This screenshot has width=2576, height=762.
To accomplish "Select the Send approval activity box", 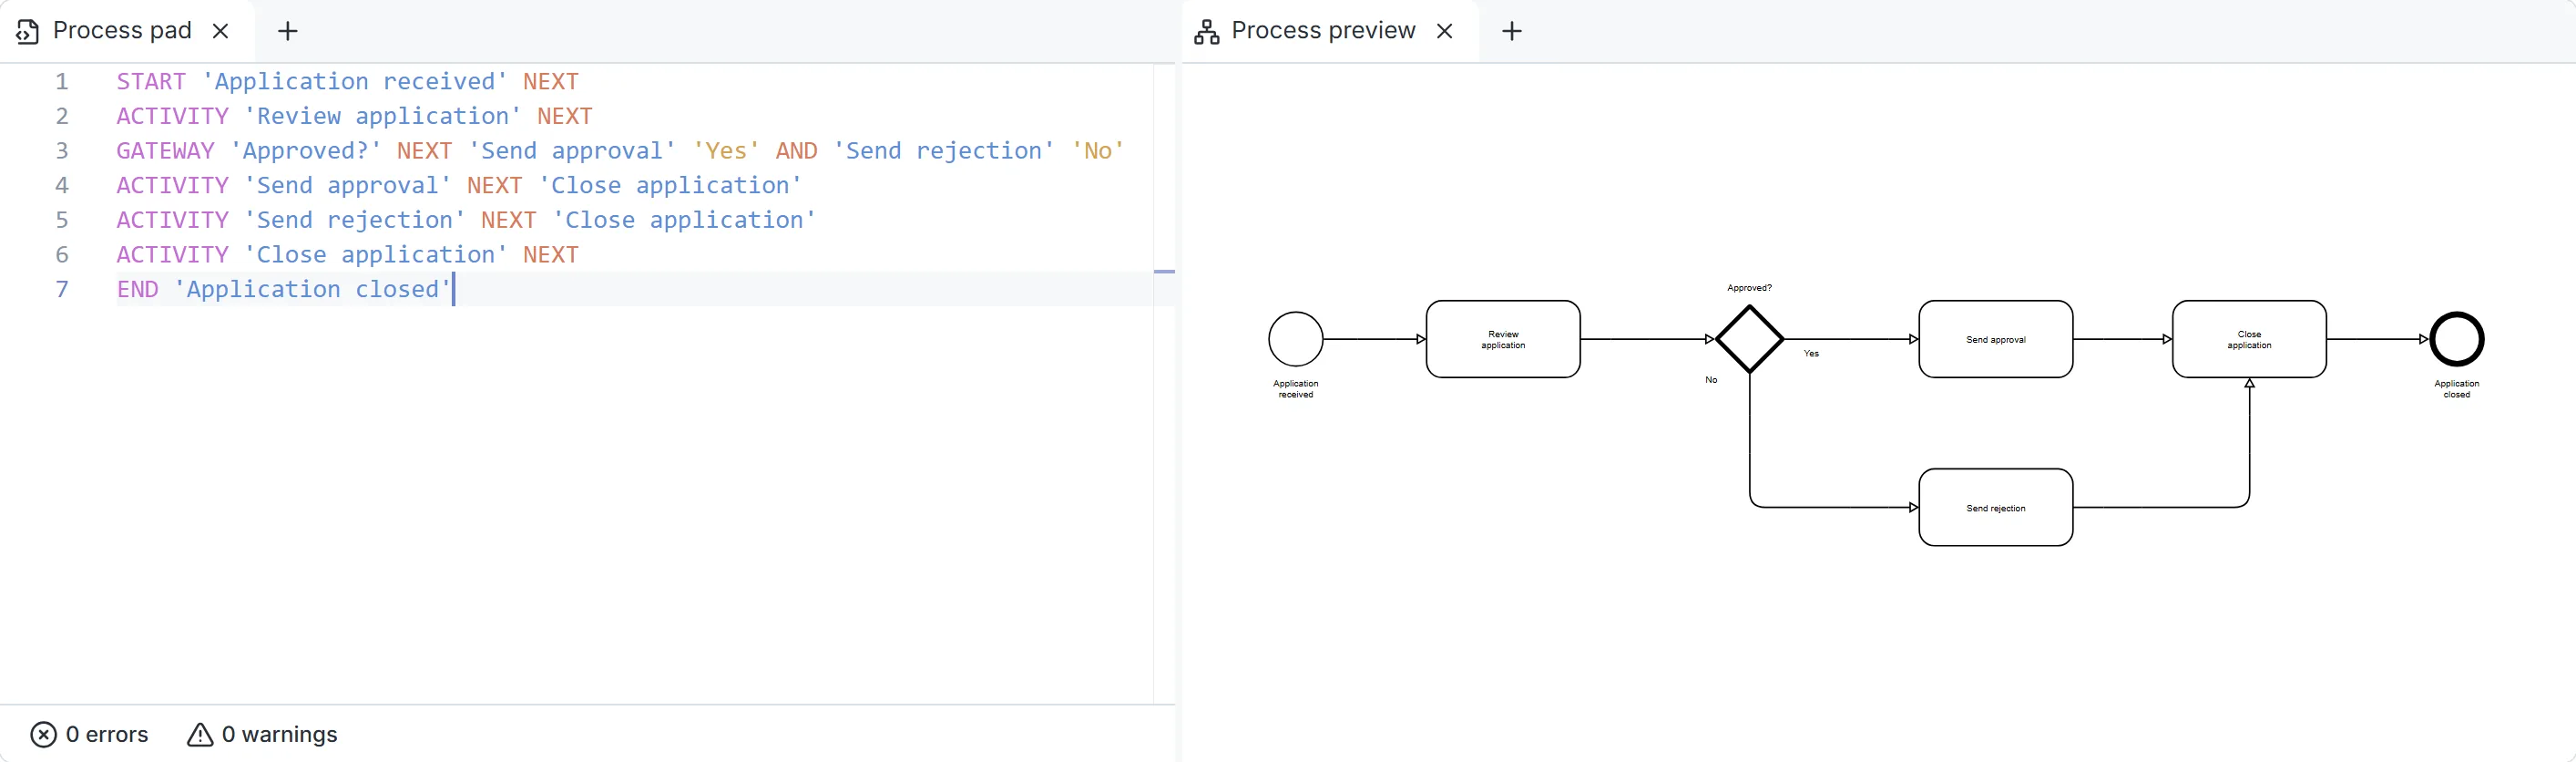I will coord(1996,339).
